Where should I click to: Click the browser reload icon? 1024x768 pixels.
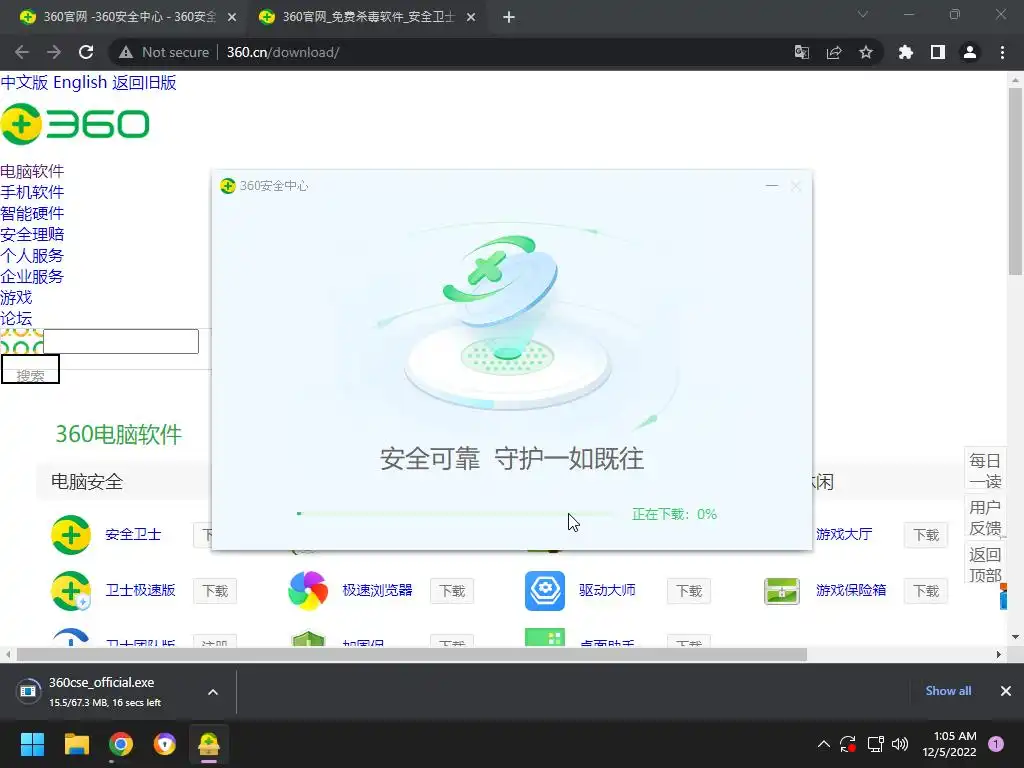point(86,52)
